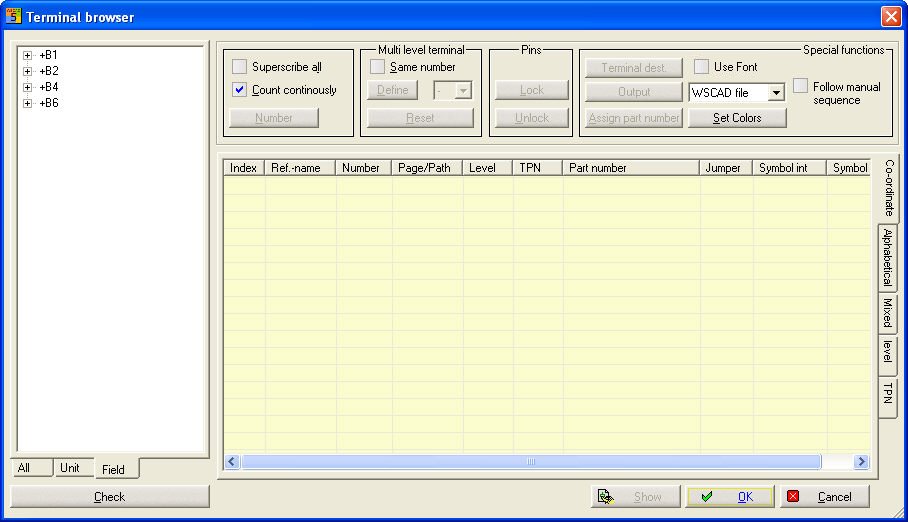Enable the Use Font checkbox
The width and height of the screenshot is (908, 522).
701,67
